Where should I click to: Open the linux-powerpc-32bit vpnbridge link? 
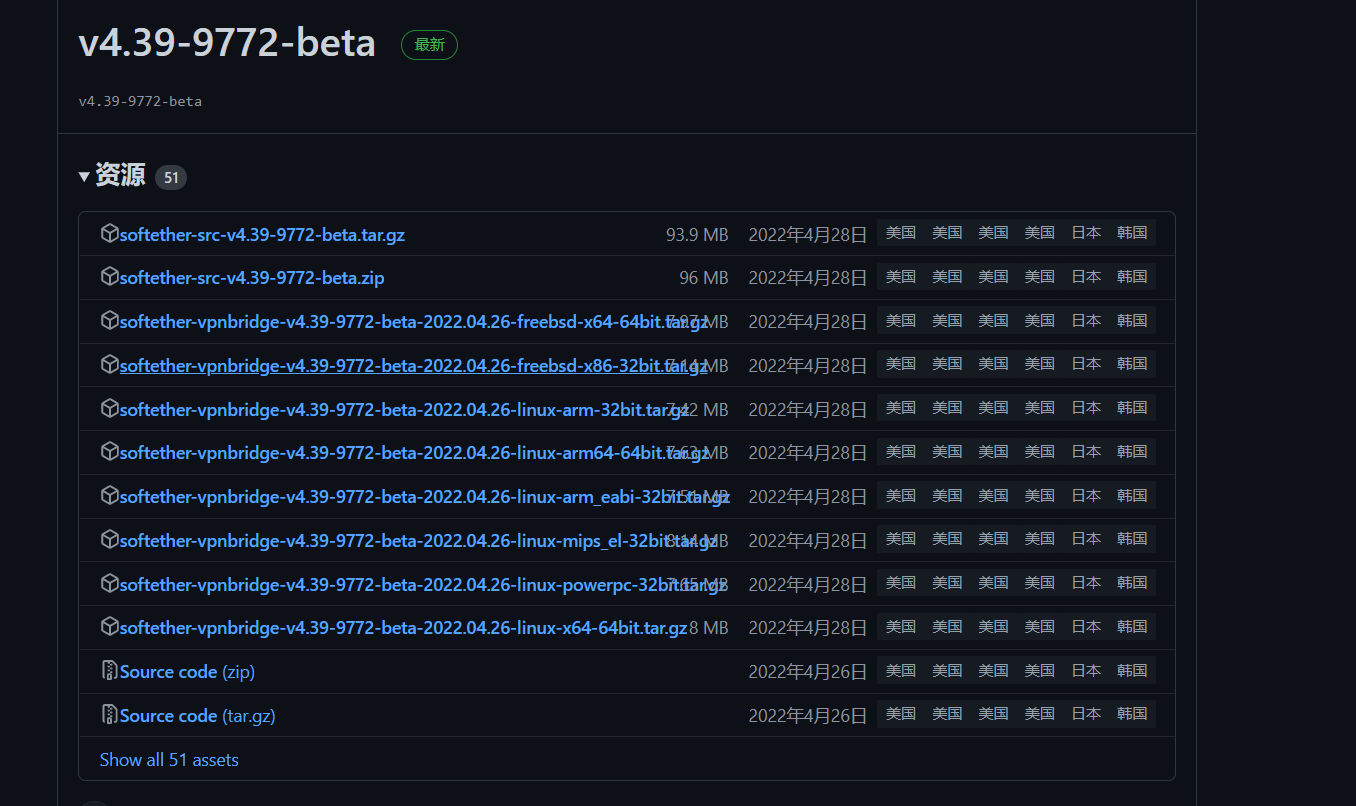coord(423,585)
